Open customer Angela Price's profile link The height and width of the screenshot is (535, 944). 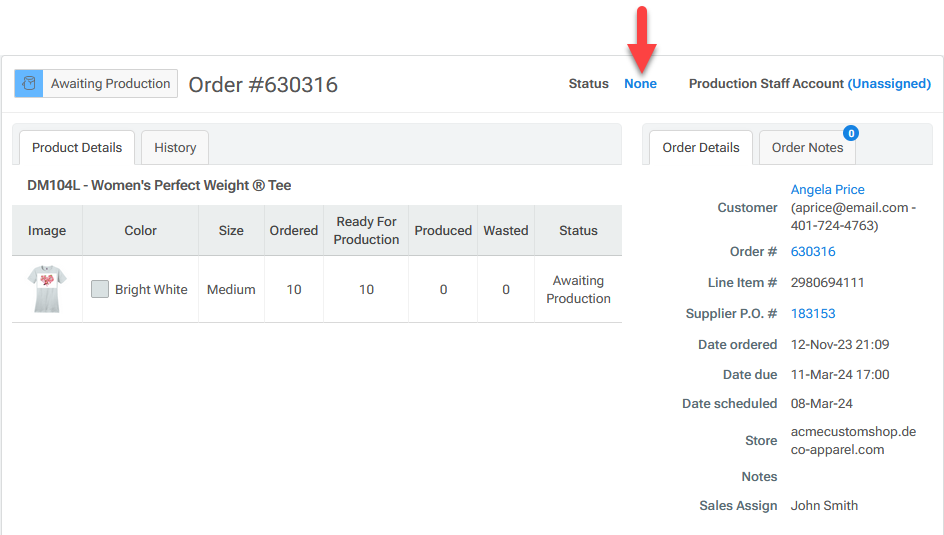[x=827, y=189]
